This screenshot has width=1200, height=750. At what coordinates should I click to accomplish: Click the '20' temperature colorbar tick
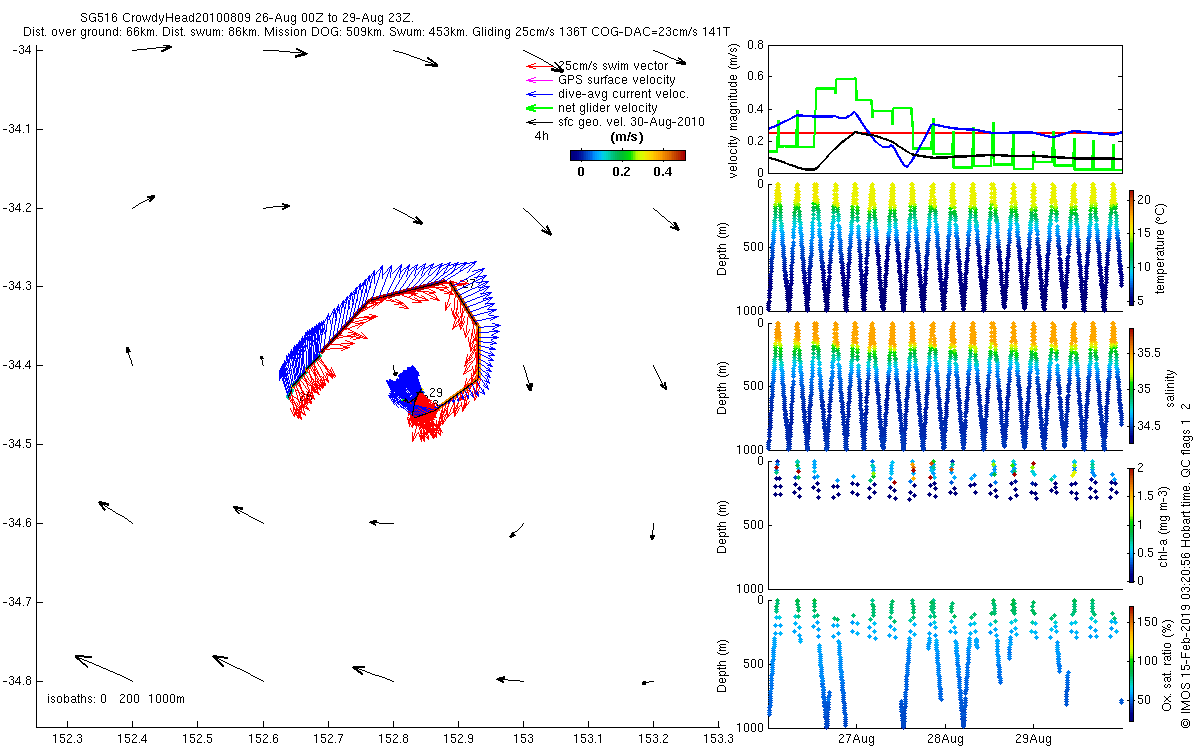1145,199
